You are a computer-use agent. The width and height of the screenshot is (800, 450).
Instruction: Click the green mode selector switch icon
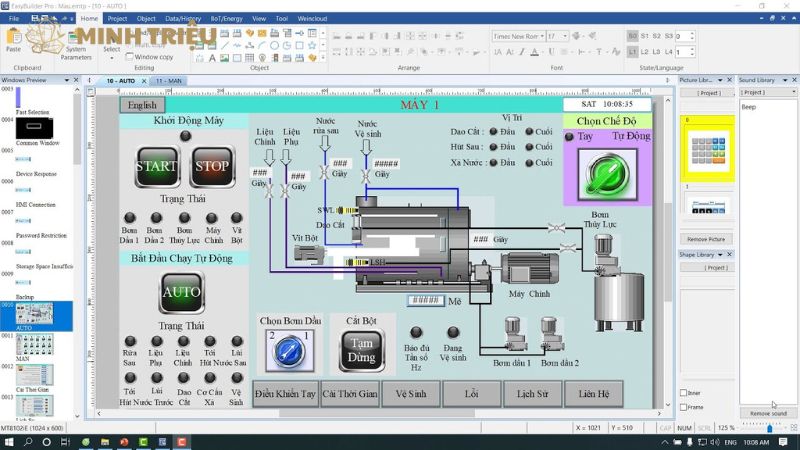(607, 173)
